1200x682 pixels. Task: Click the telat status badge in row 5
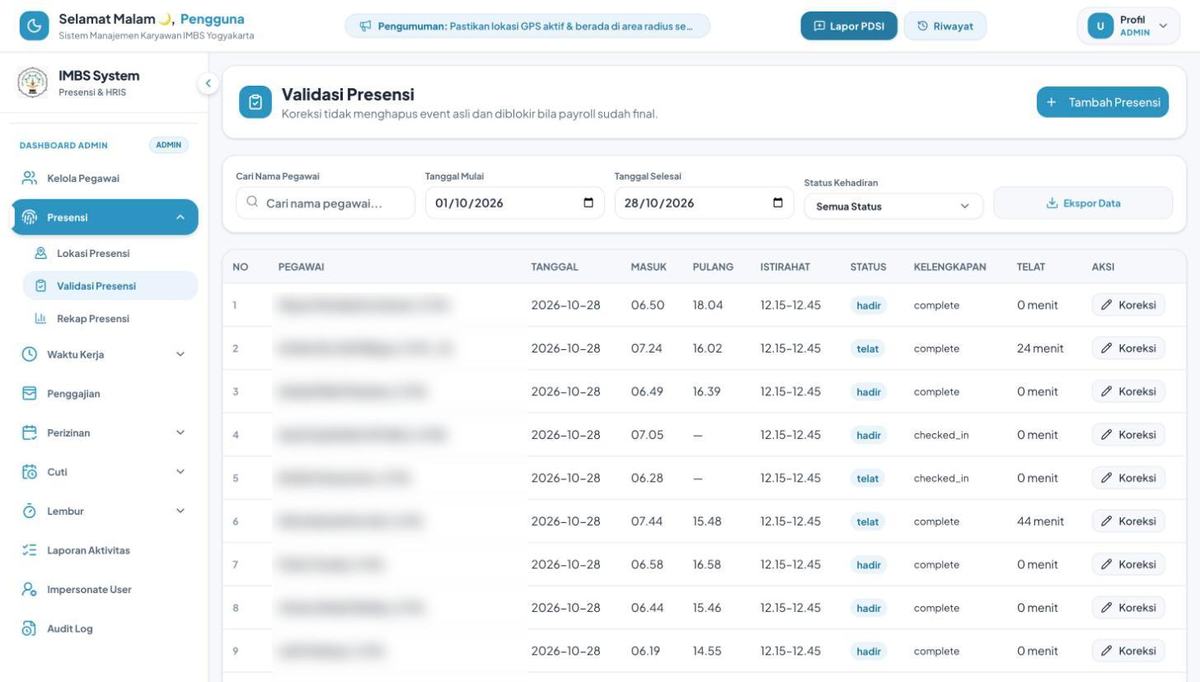click(x=867, y=478)
